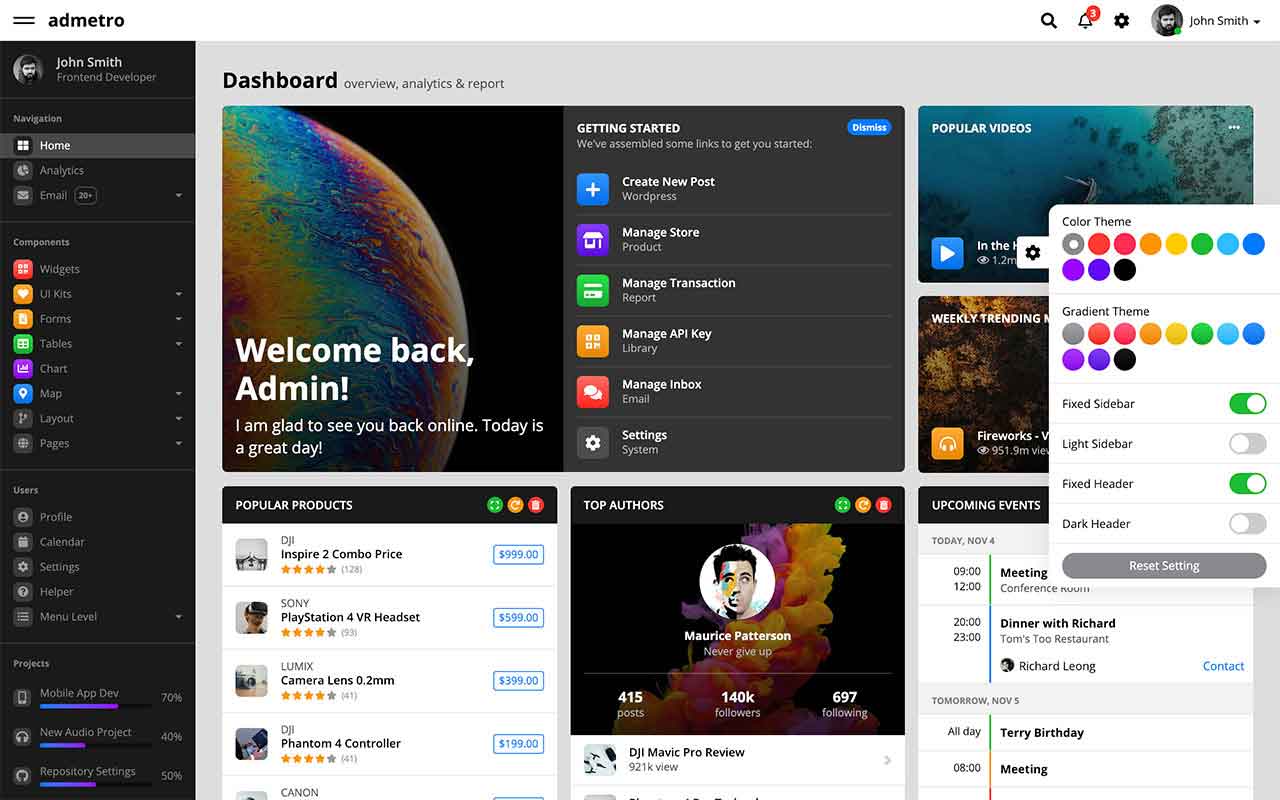Image resolution: width=1280 pixels, height=800 pixels.
Task: Play the popular video
Action: pos(947,252)
